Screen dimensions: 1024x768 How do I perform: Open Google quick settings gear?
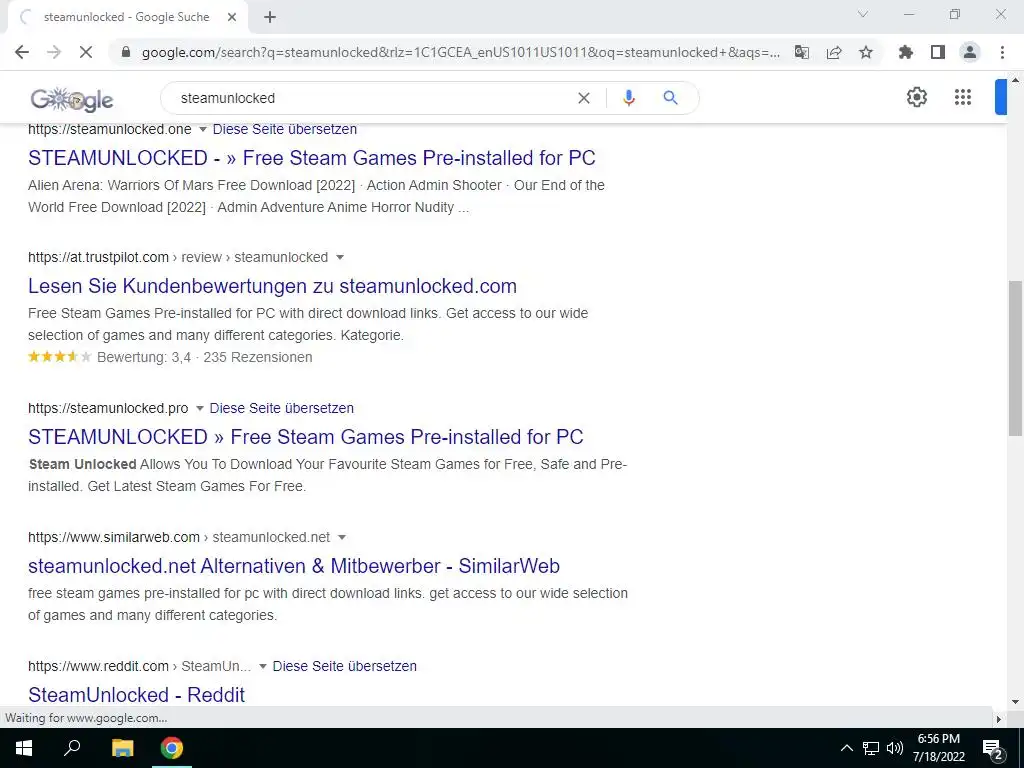pos(917,97)
